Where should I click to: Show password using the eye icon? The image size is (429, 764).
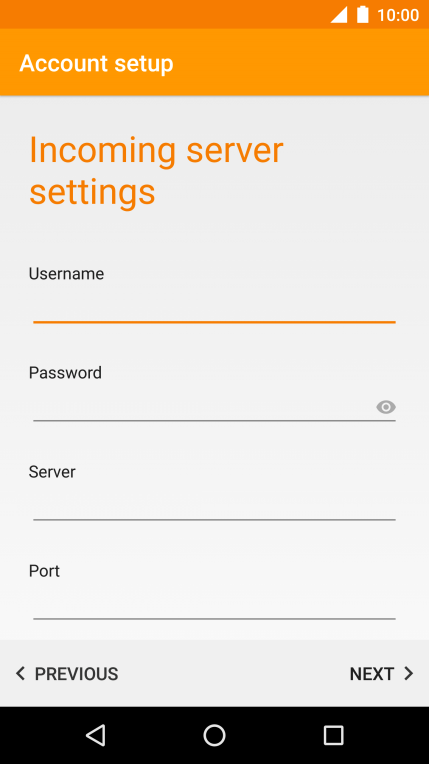click(x=386, y=407)
